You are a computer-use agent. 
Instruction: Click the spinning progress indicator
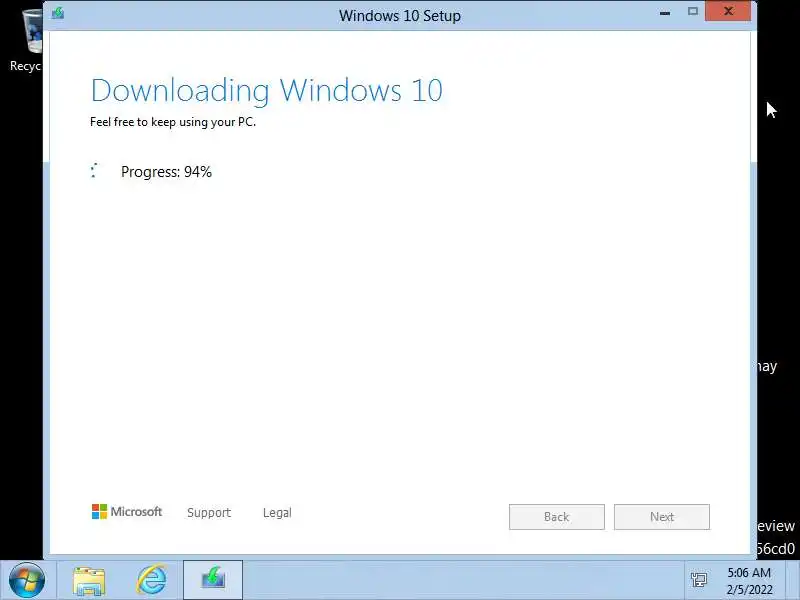[94, 170]
